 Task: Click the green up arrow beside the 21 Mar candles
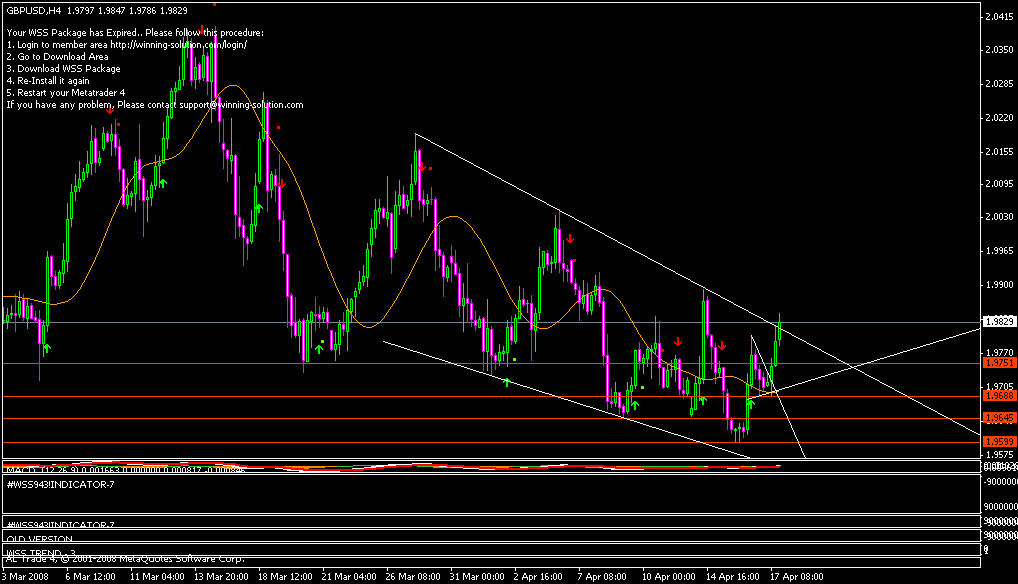(320, 348)
